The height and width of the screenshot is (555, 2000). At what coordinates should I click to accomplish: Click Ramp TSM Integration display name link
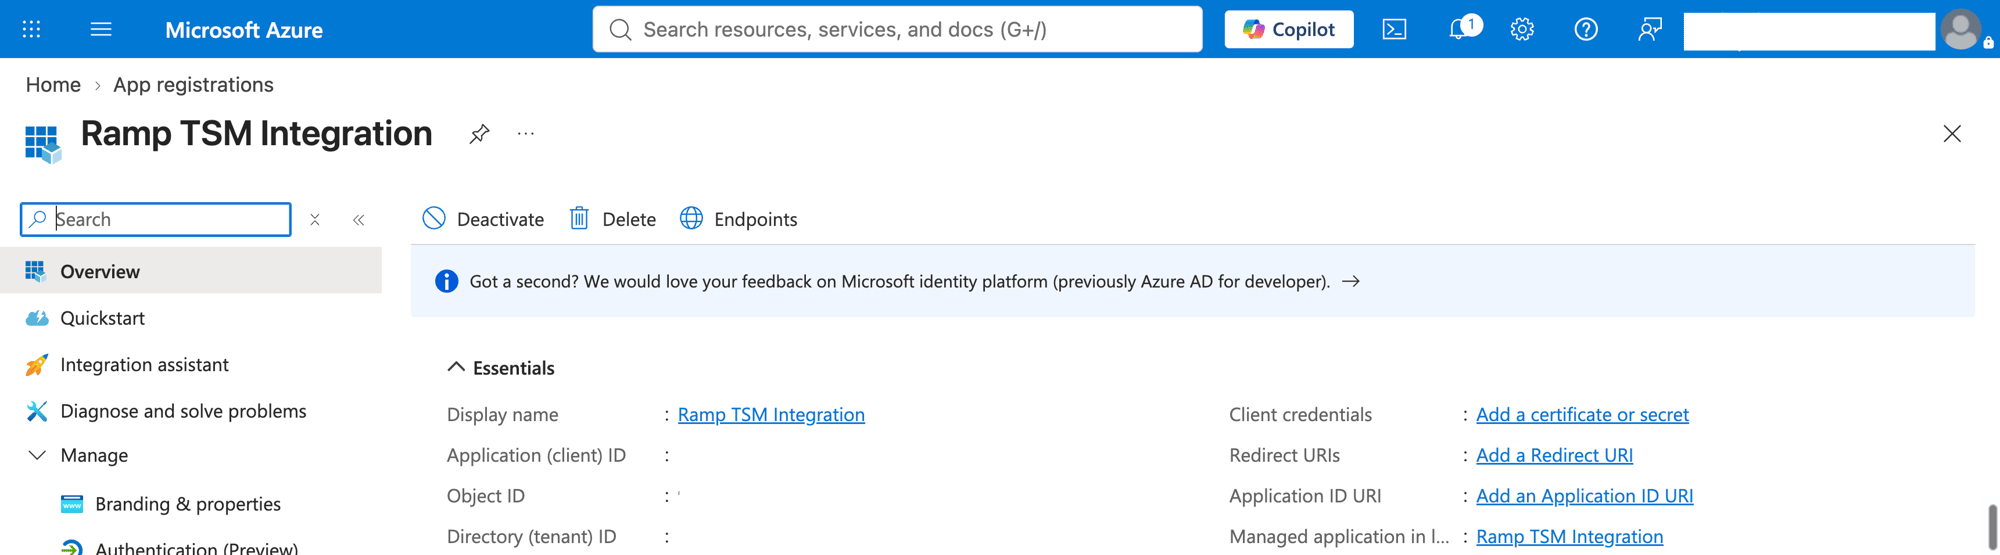[771, 414]
